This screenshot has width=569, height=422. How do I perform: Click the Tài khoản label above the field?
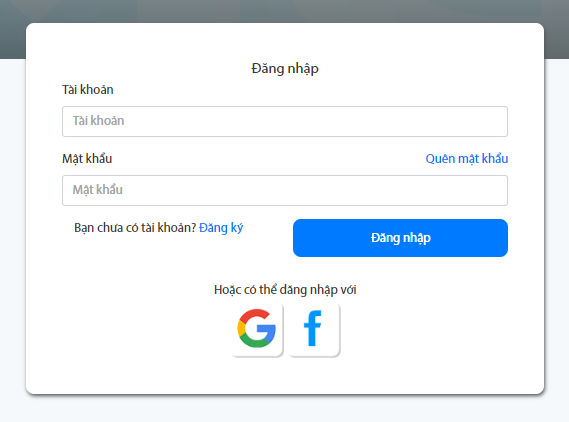point(87,90)
